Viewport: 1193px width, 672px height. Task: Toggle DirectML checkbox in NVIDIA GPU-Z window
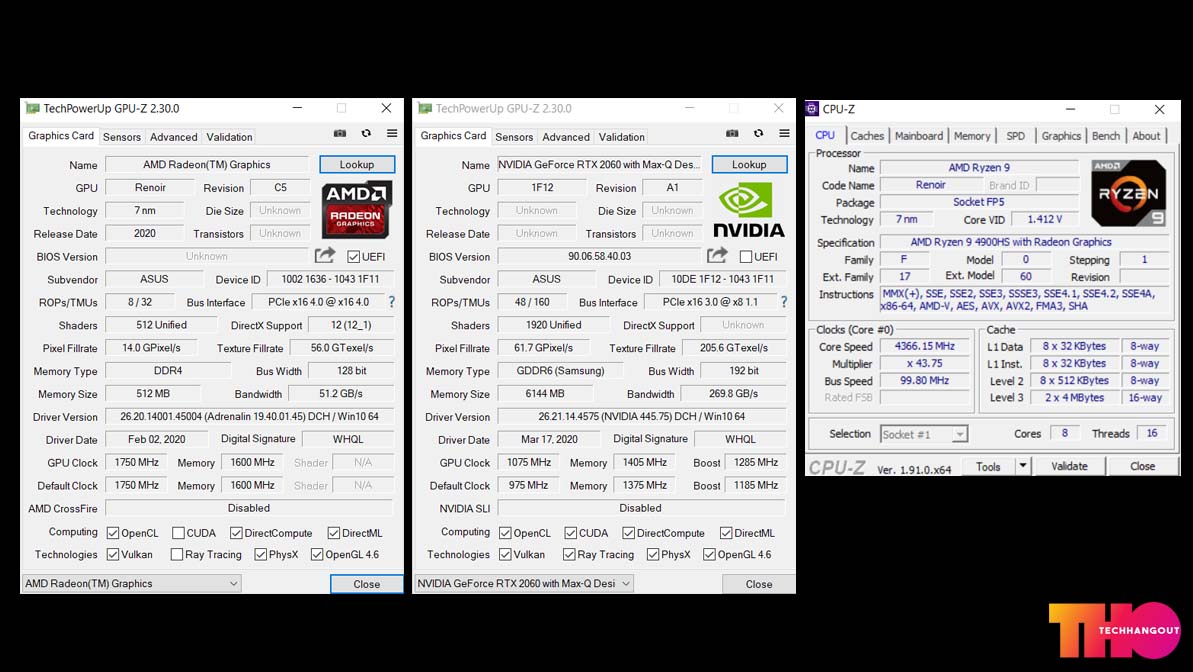click(726, 533)
